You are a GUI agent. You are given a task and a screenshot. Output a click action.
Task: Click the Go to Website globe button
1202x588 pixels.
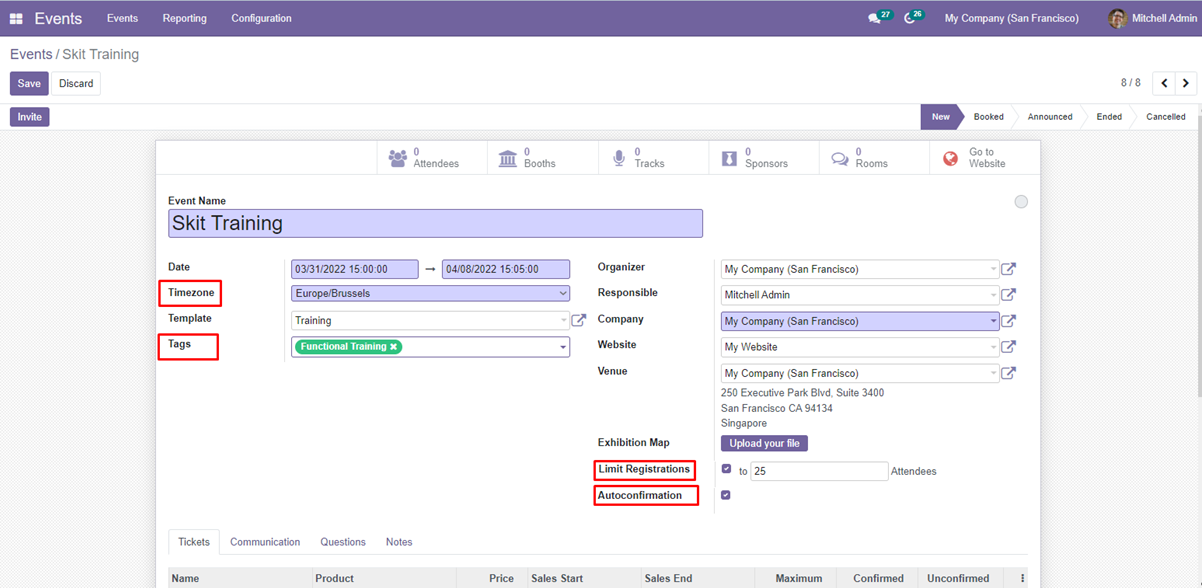pos(974,158)
